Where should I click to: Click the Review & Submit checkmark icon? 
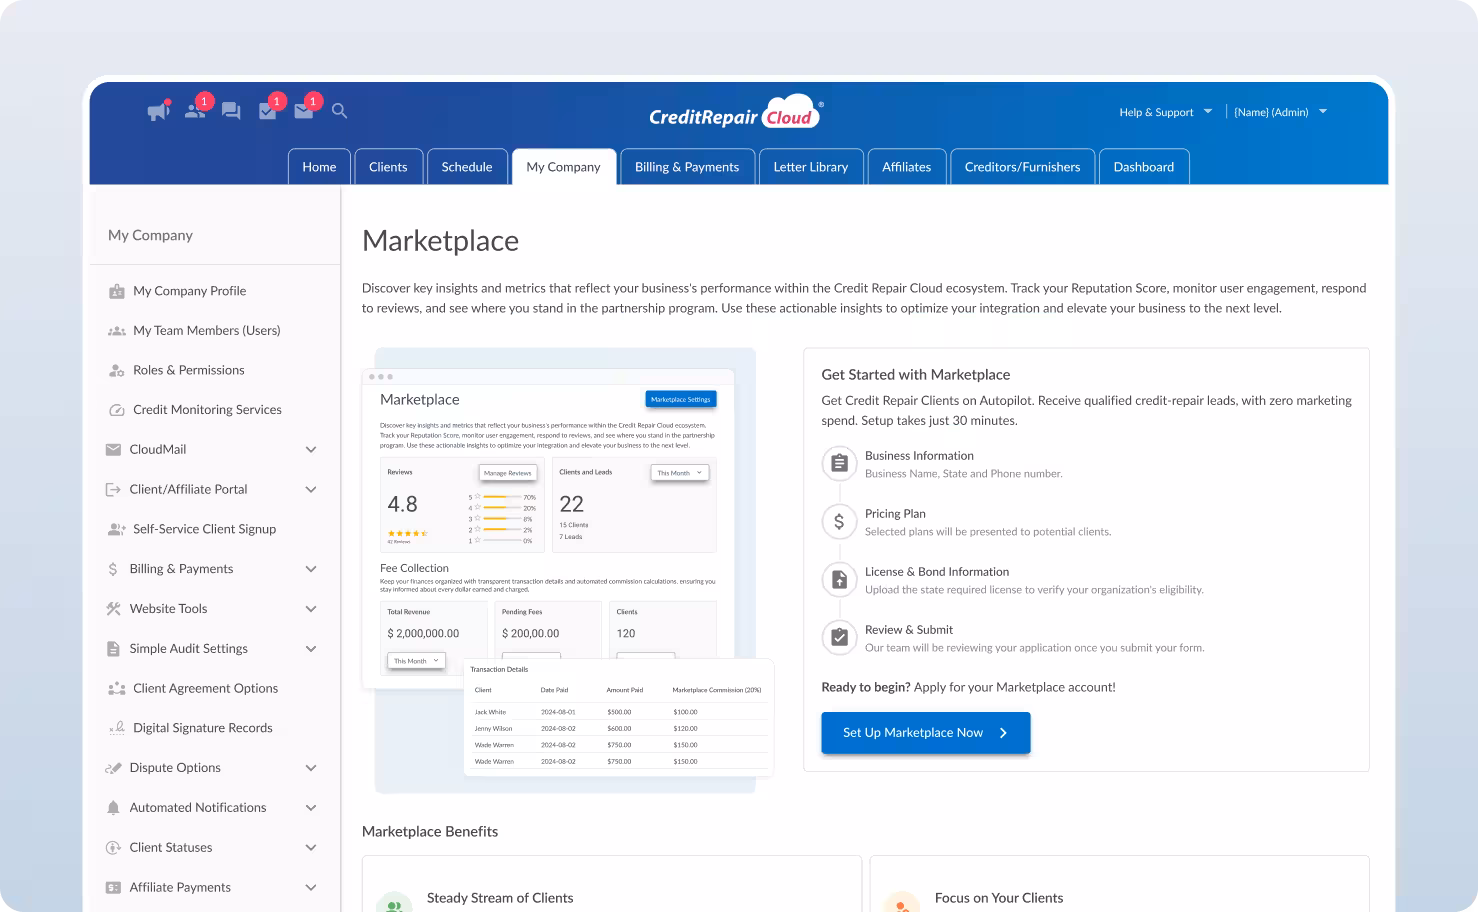coord(839,637)
